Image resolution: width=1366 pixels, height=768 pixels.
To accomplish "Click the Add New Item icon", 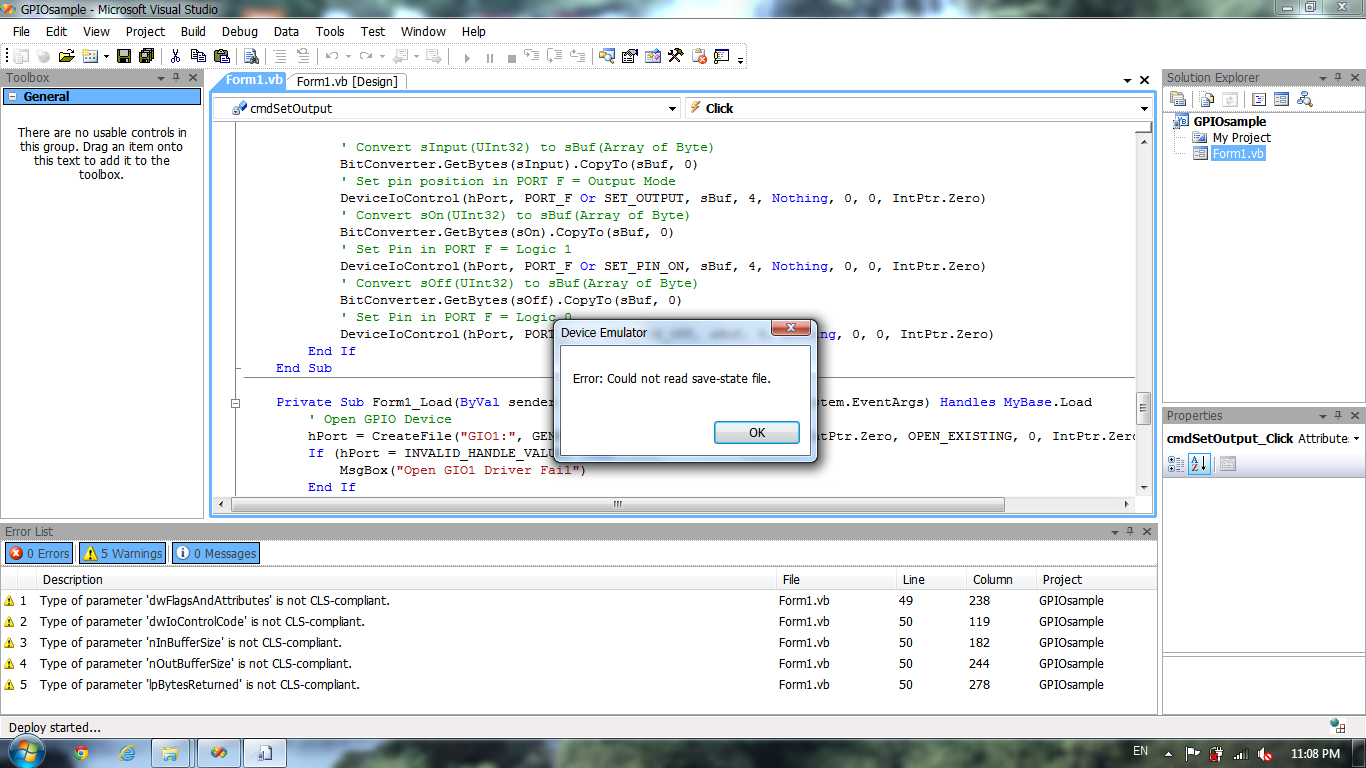I will coord(89,56).
